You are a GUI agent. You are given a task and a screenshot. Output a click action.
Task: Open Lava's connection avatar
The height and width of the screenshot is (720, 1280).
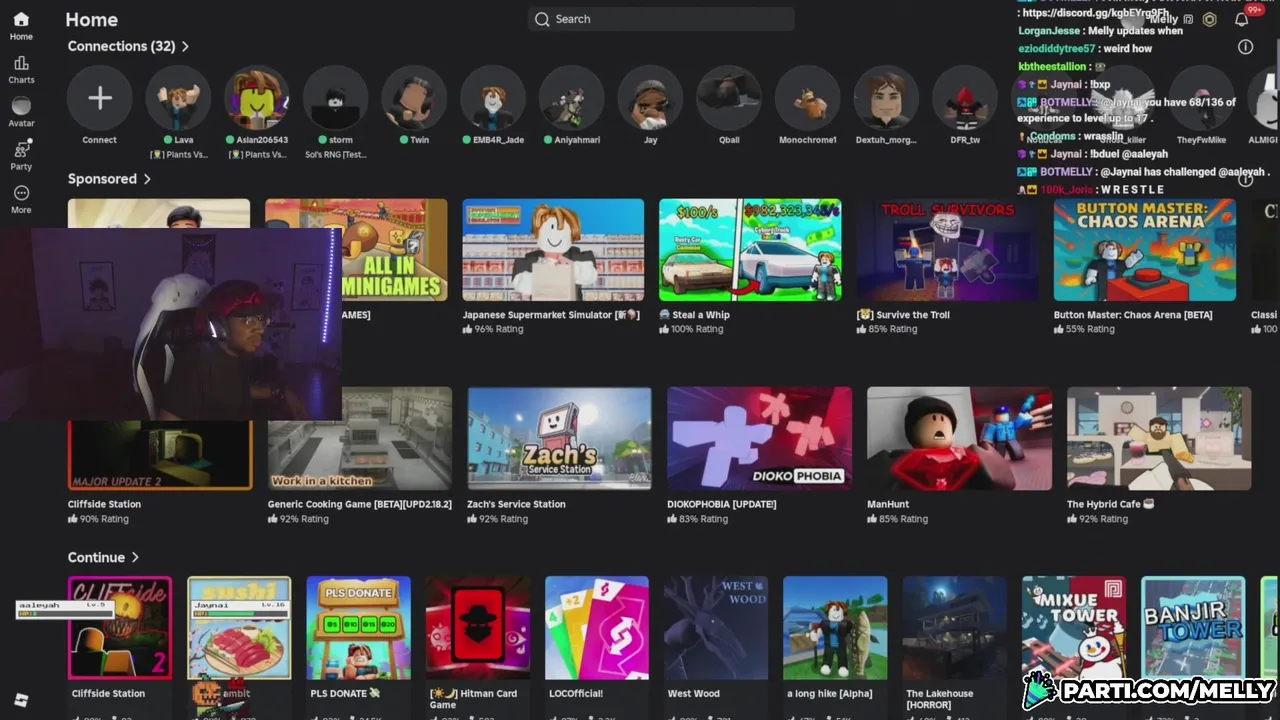[178, 98]
